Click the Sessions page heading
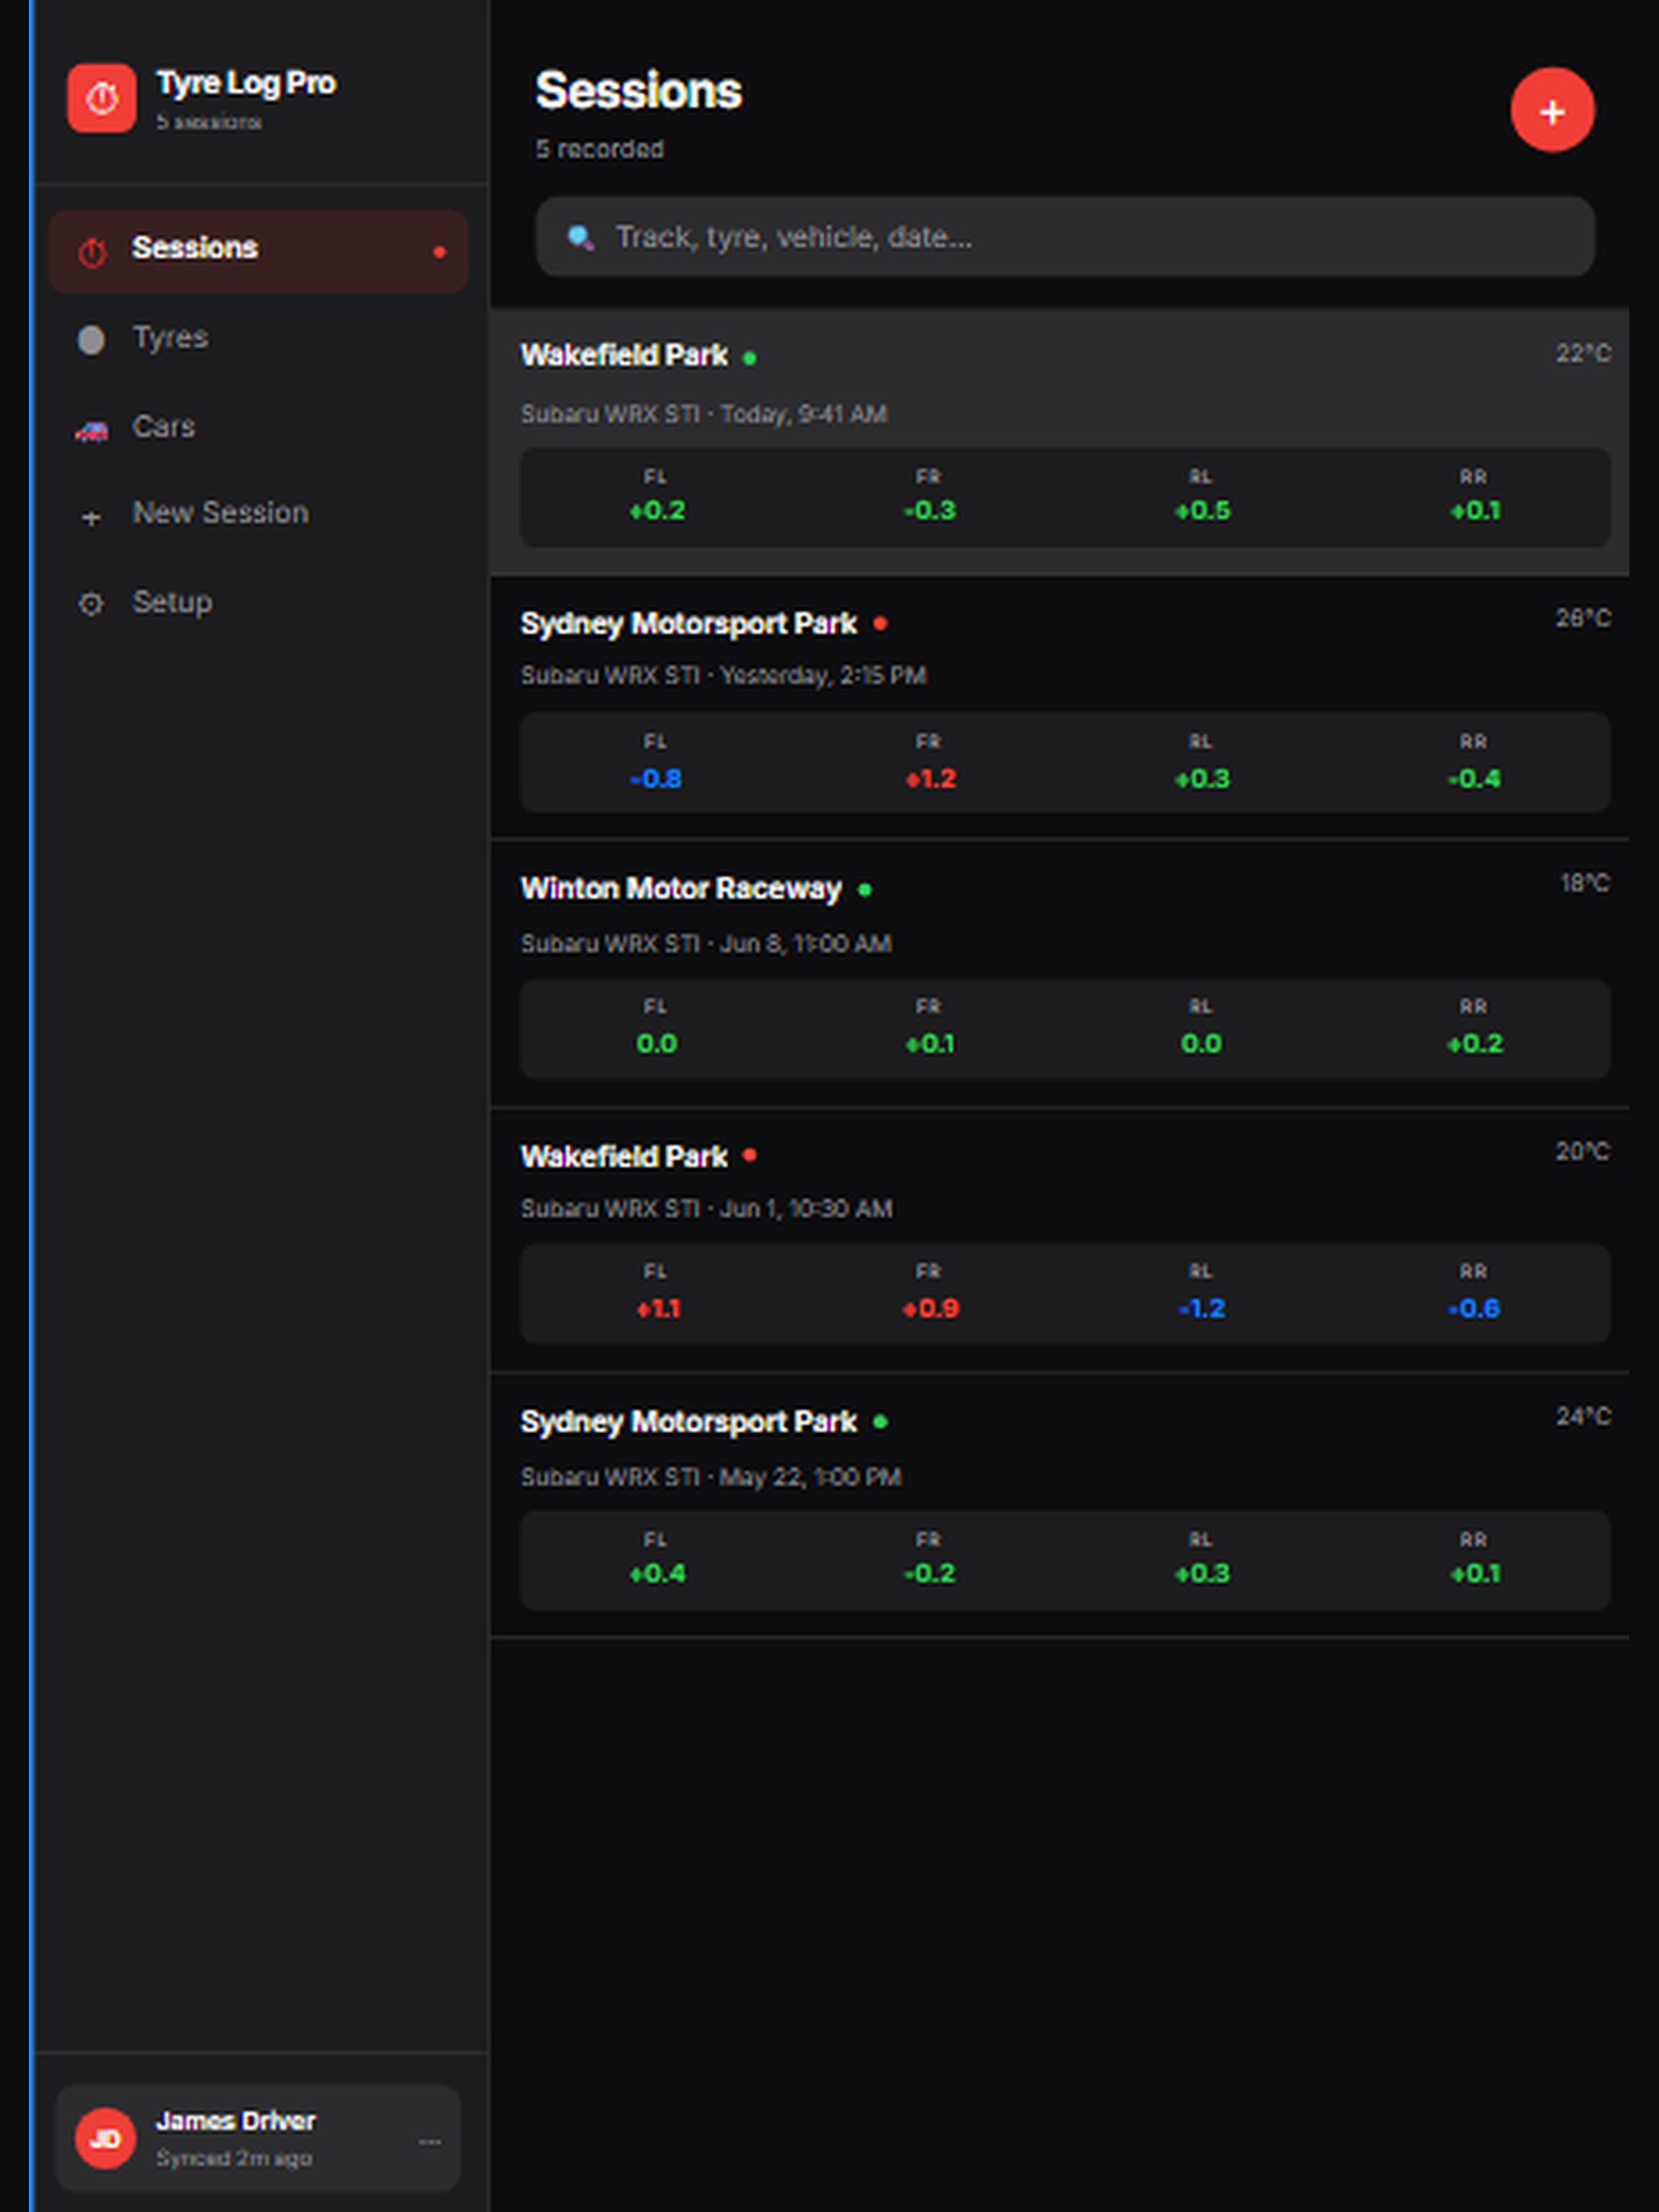1659x2212 pixels. click(638, 90)
